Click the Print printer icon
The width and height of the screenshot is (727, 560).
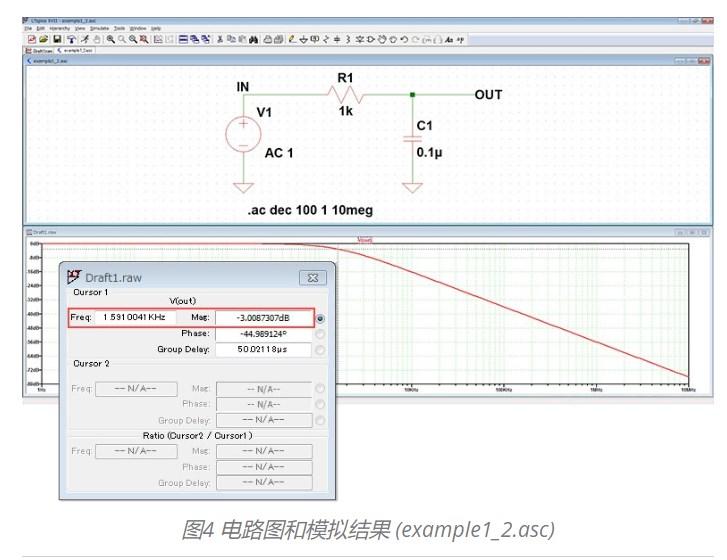click(268, 39)
